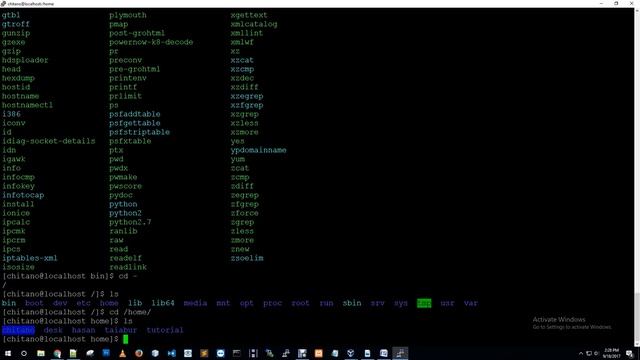Select 'infotocap' entry
640x360 pixels.
tap(23, 195)
